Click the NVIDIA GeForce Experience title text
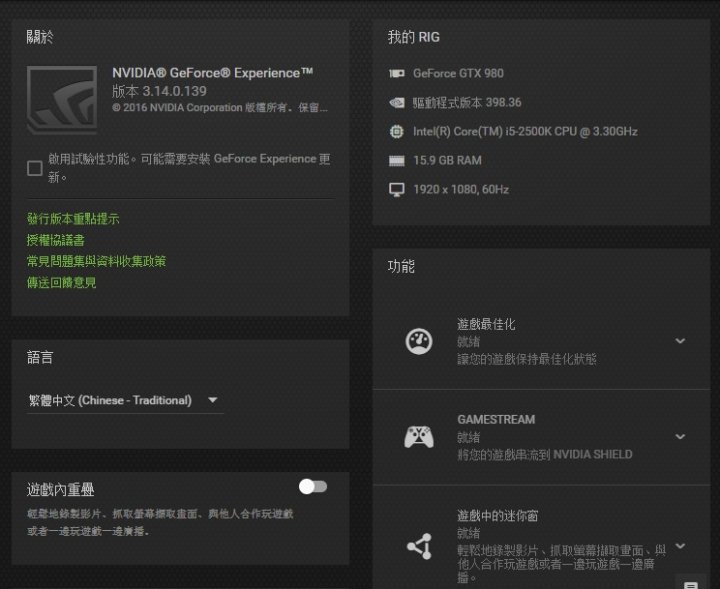The image size is (720, 589). pyautogui.click(x=213, y=73)
